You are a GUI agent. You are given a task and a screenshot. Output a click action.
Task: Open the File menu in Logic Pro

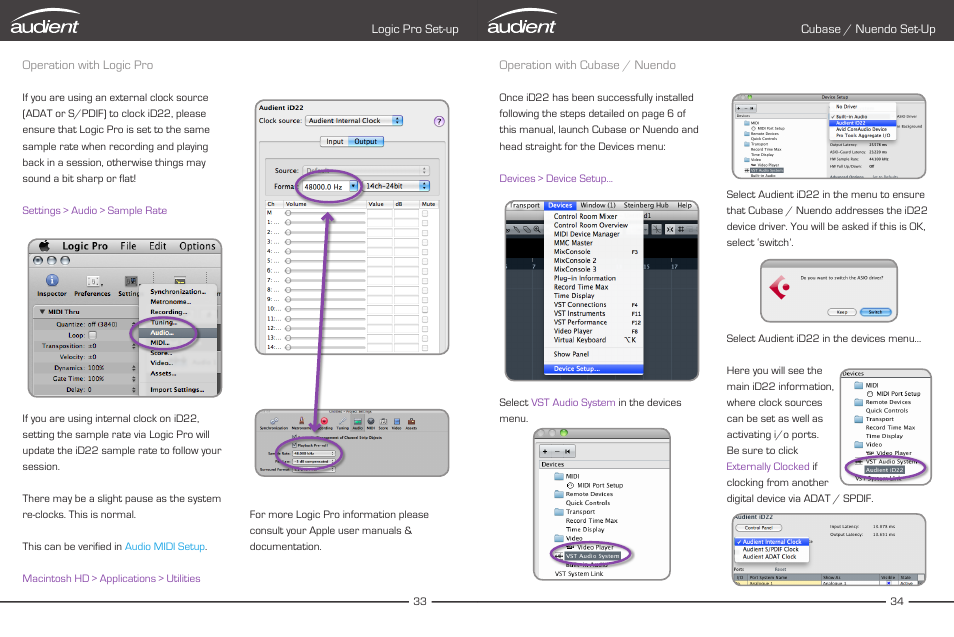point(128,246)
